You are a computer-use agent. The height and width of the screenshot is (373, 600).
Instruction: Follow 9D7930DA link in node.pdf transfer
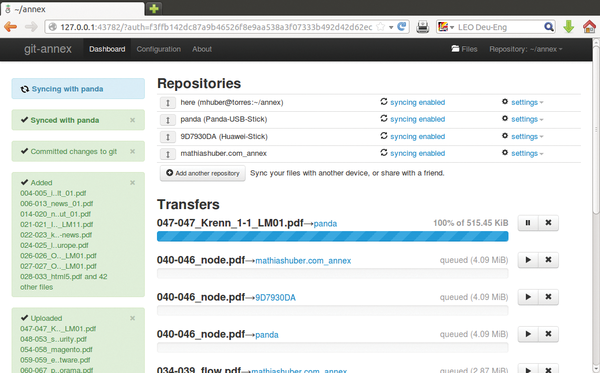(x=276, y=298)
